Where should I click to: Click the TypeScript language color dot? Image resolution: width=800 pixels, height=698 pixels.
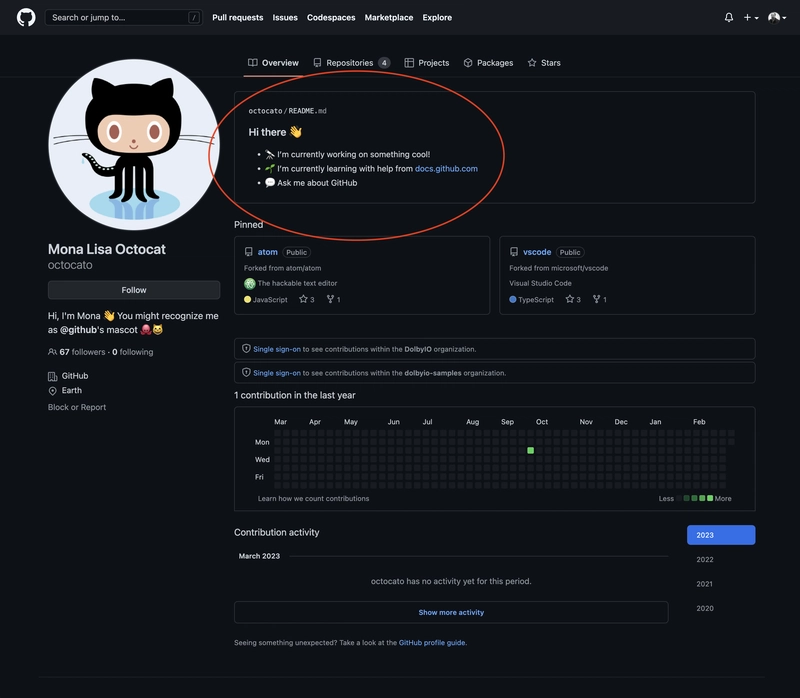[x=513, y=300]
